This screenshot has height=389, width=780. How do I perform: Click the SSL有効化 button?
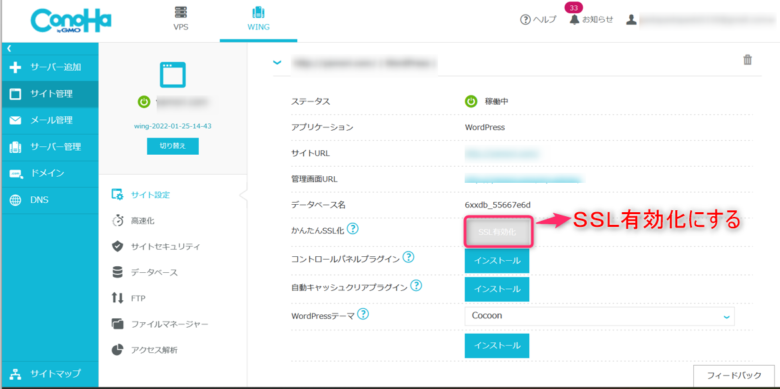click(497, 232)
